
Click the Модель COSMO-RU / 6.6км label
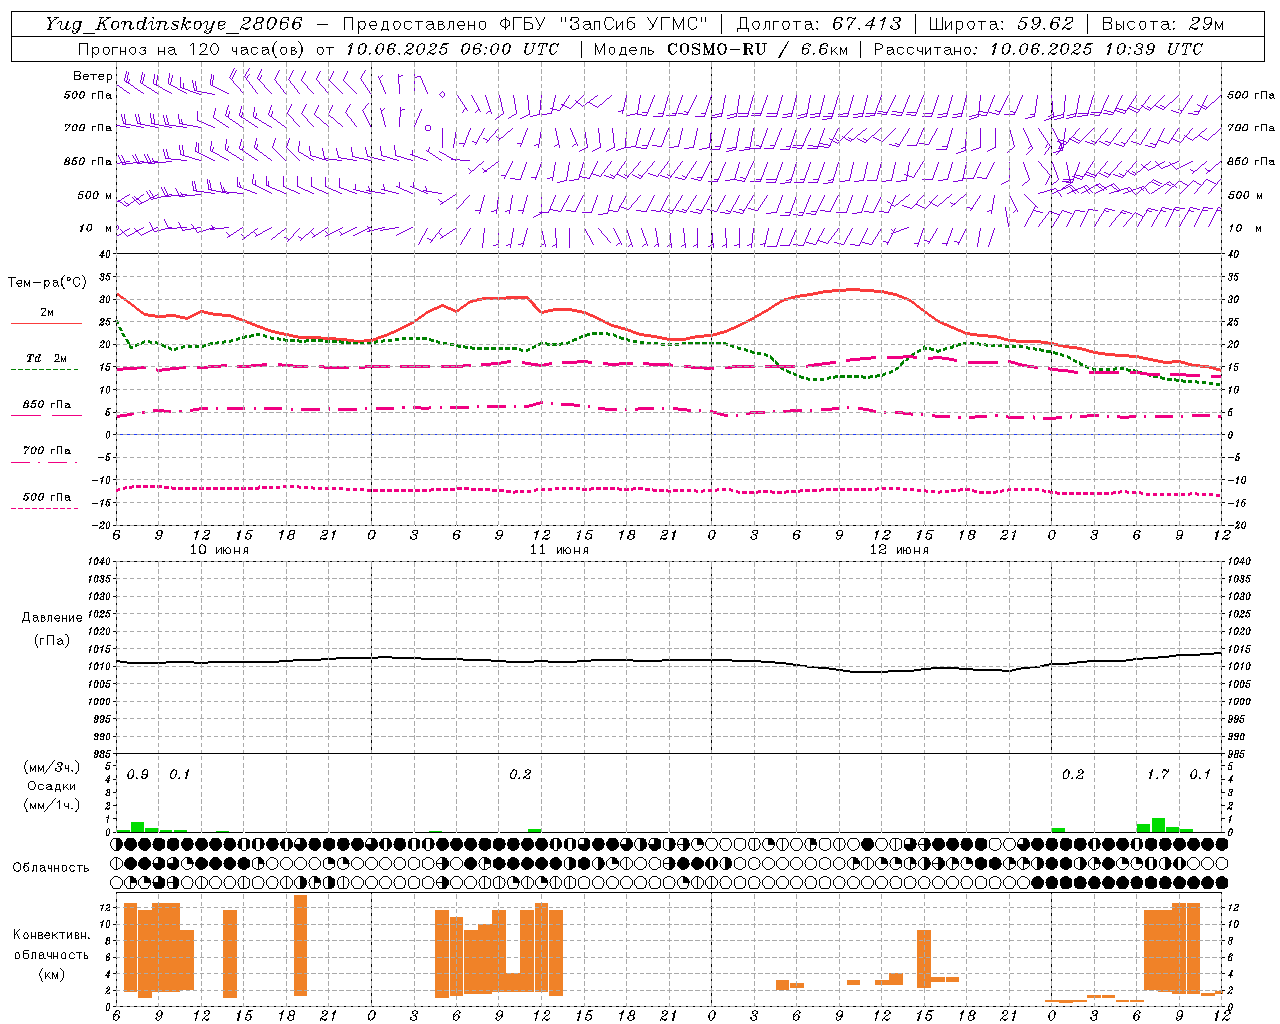pyautogui.click(x=721, y=49)
